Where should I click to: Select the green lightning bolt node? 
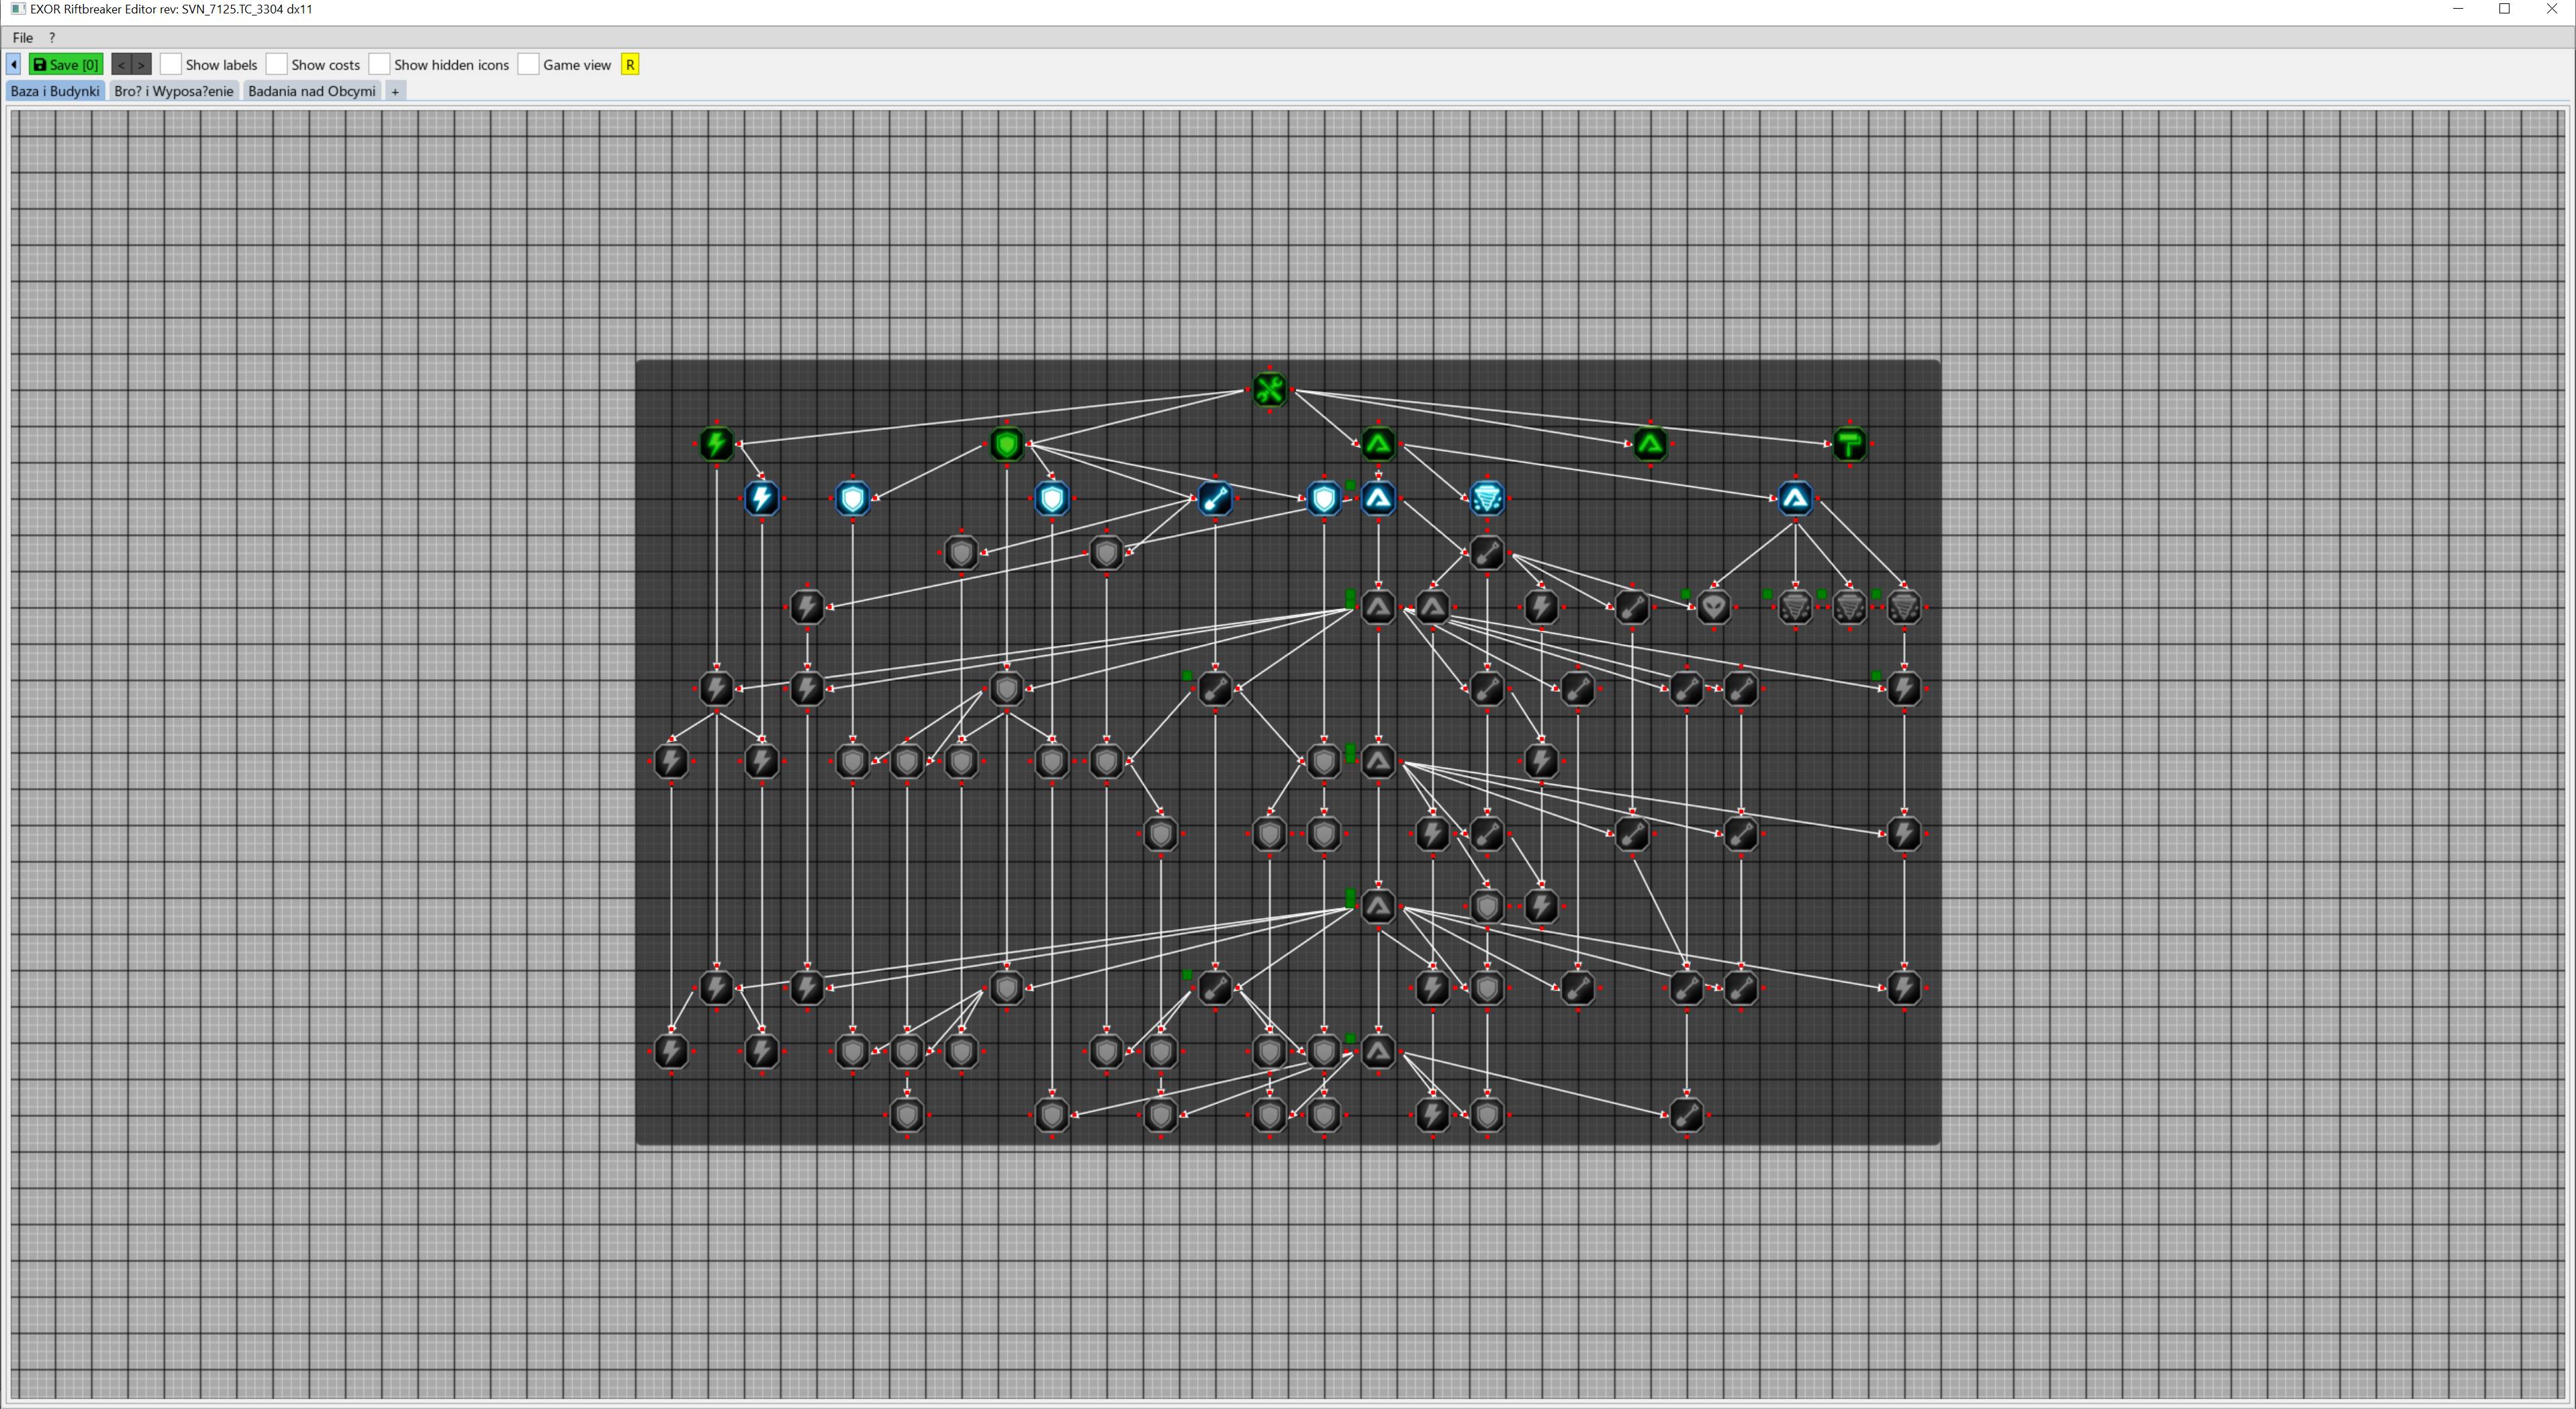[716, 444]
